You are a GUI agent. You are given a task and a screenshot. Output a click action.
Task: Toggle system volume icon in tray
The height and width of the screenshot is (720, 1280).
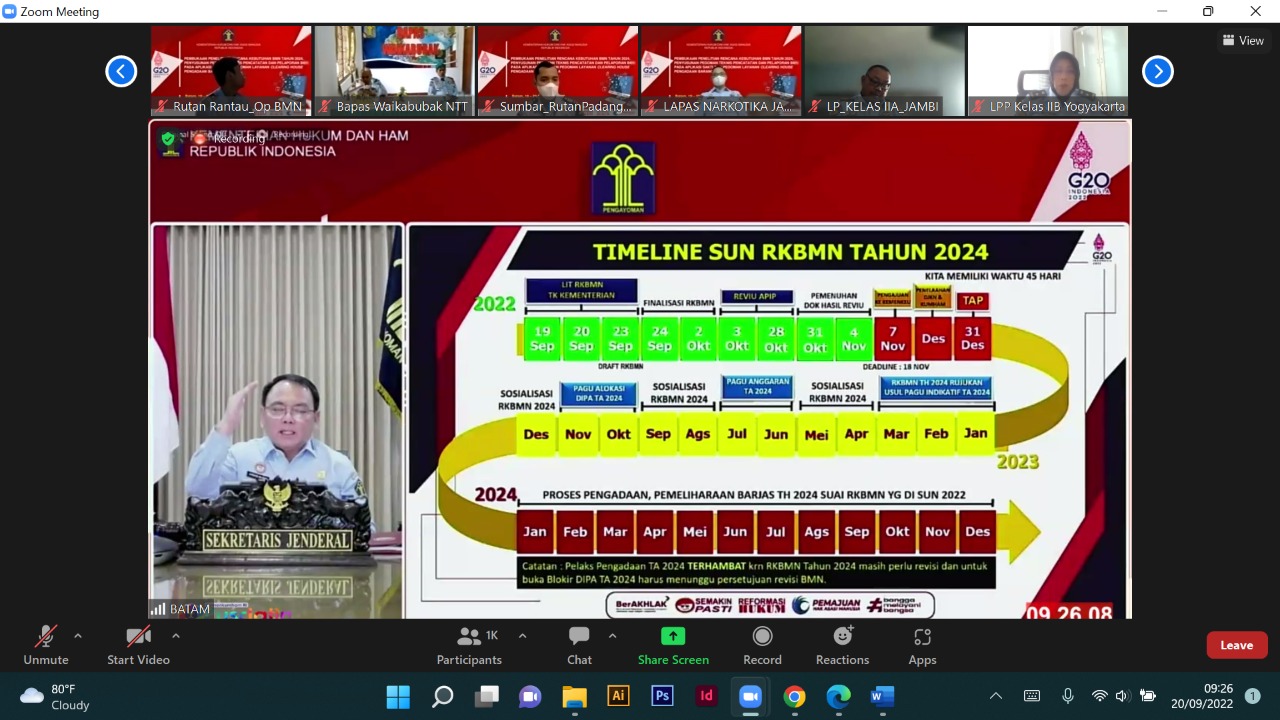[1122, 696]
